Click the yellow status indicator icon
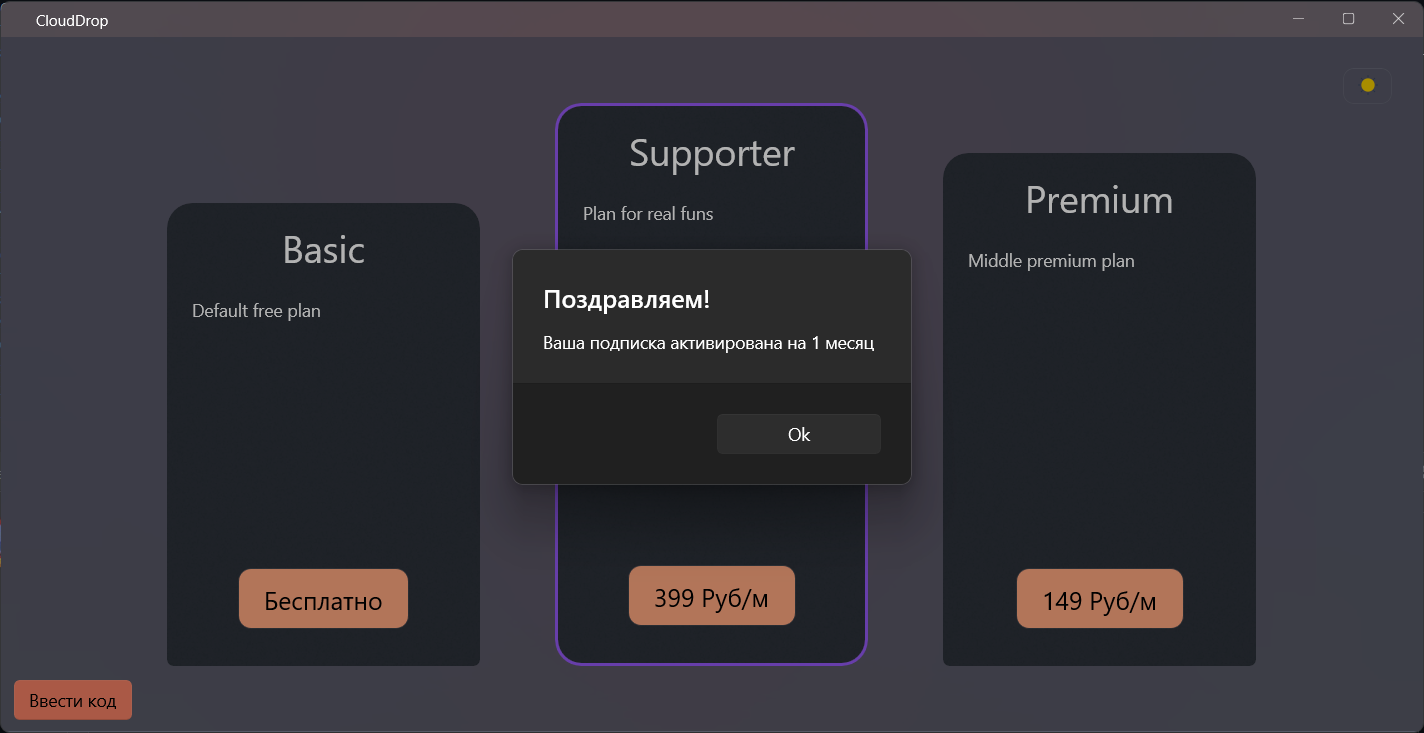 tap(1366, 85)
